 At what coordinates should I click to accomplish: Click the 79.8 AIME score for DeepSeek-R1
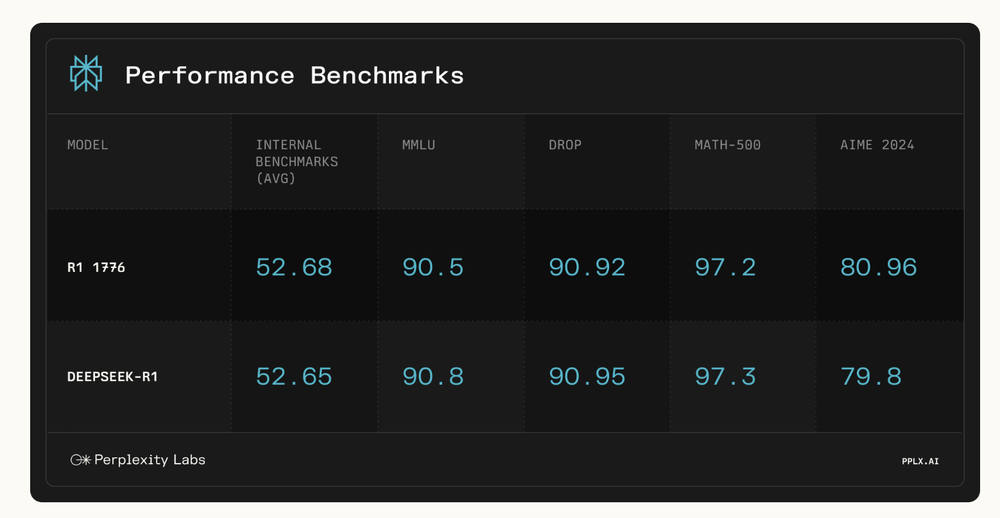[871, 376]
